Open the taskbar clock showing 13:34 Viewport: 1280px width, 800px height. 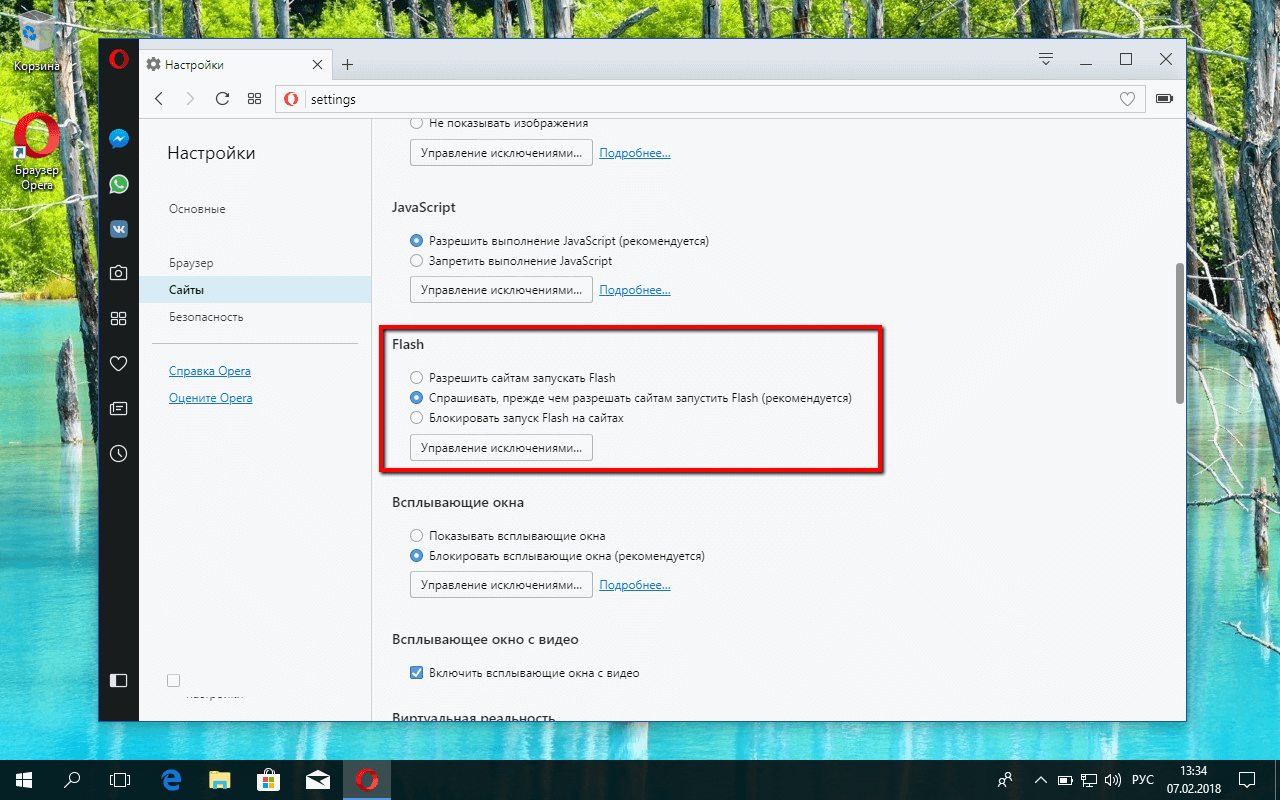coord(1194,779)
